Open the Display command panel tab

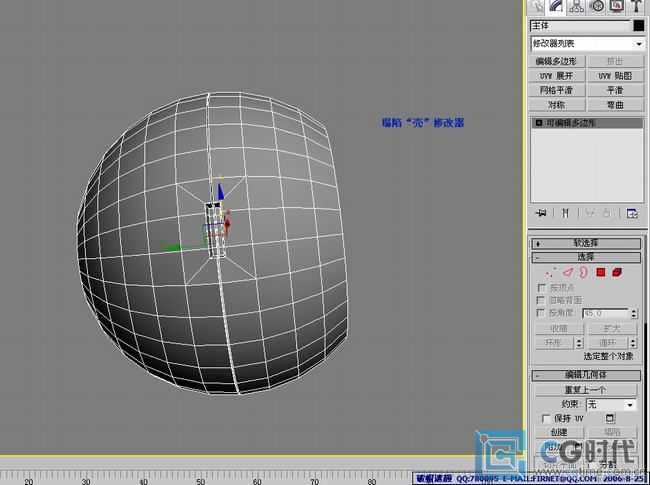(x=617, y=6)
